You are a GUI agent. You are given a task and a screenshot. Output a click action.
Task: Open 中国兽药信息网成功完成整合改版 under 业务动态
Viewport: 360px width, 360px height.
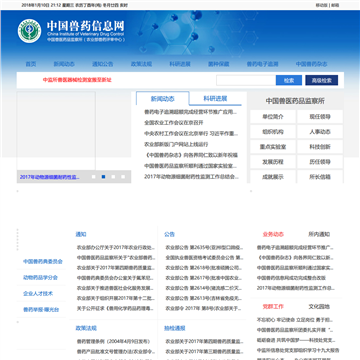[291, 278]
